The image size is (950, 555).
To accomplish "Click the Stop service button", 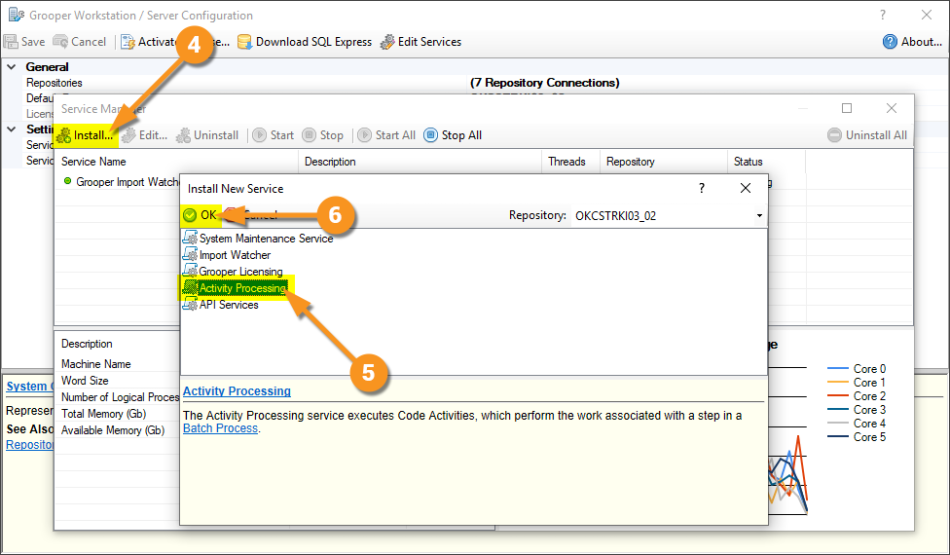I will coord(323,135).
